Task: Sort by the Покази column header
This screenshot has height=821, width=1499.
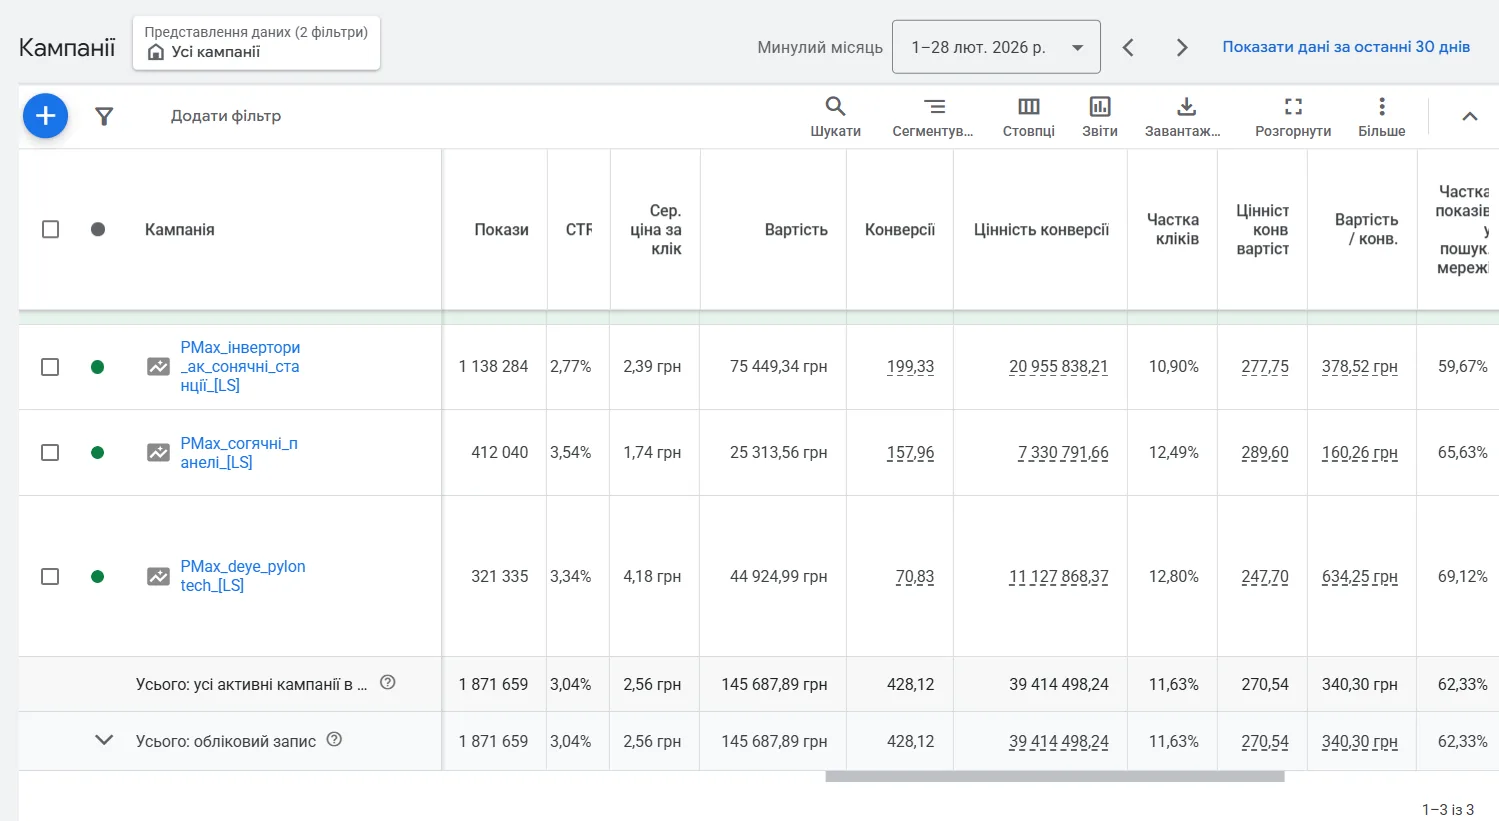Action: coord(501,230)
